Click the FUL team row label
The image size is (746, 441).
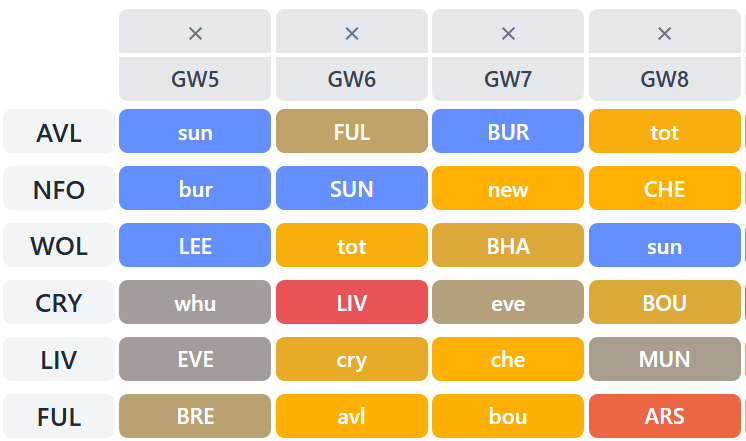tap(59, 416)
